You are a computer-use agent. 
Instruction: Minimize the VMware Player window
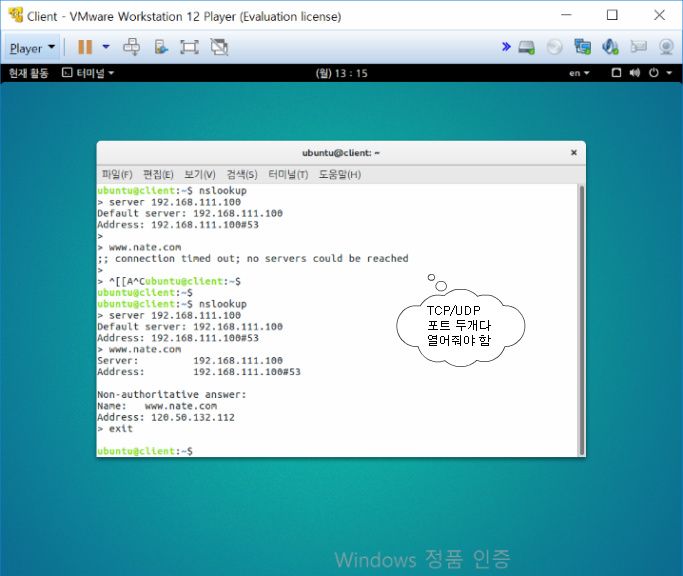tap(566, 15)
